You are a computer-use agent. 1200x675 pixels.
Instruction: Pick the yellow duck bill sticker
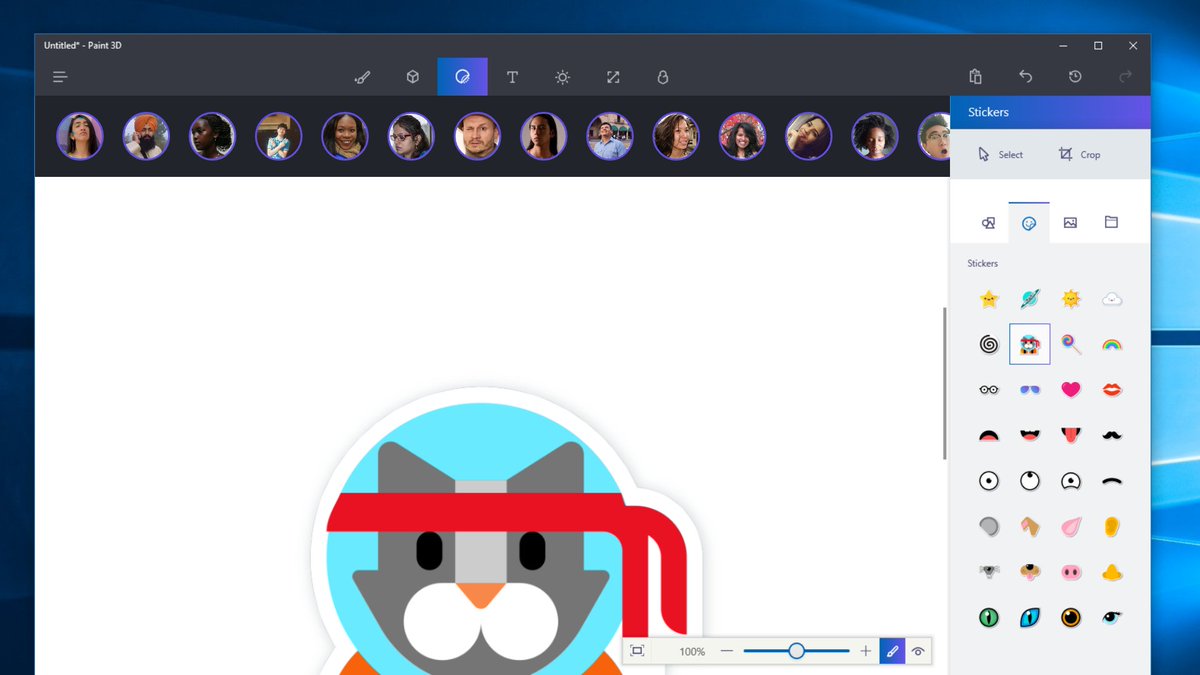(x=1112, y=572)
